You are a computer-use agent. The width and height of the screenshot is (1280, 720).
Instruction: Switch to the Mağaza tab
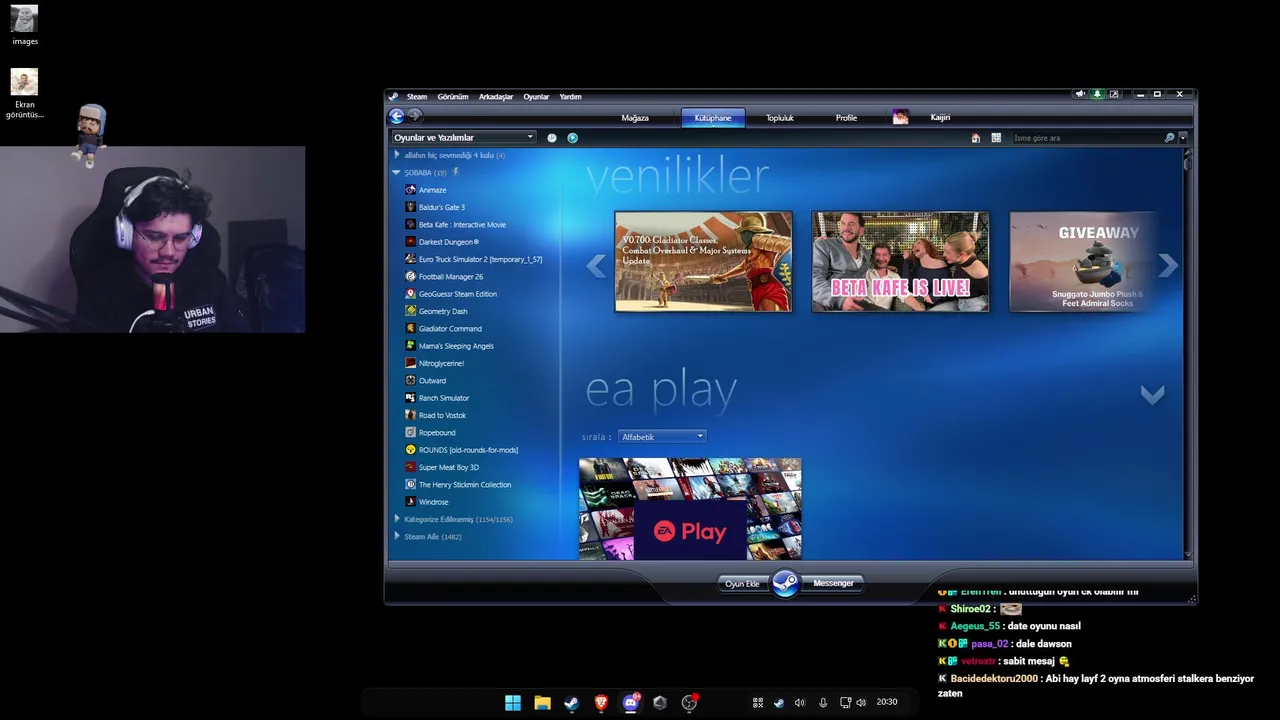point(635,118)
